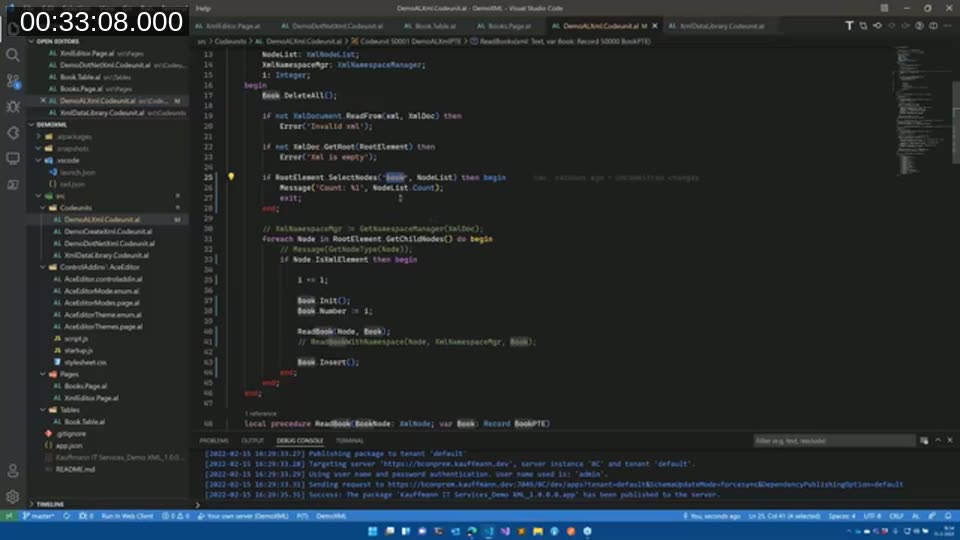This screenshot has height=540, width=960.
Task: Open the Run and Debug view
Action: coord(12,107)
